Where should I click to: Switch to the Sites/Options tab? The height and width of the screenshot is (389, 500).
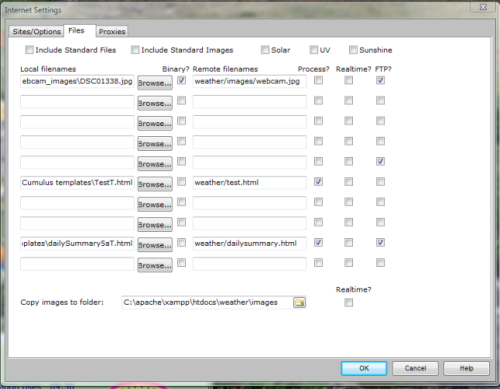[x=36, y=31]
